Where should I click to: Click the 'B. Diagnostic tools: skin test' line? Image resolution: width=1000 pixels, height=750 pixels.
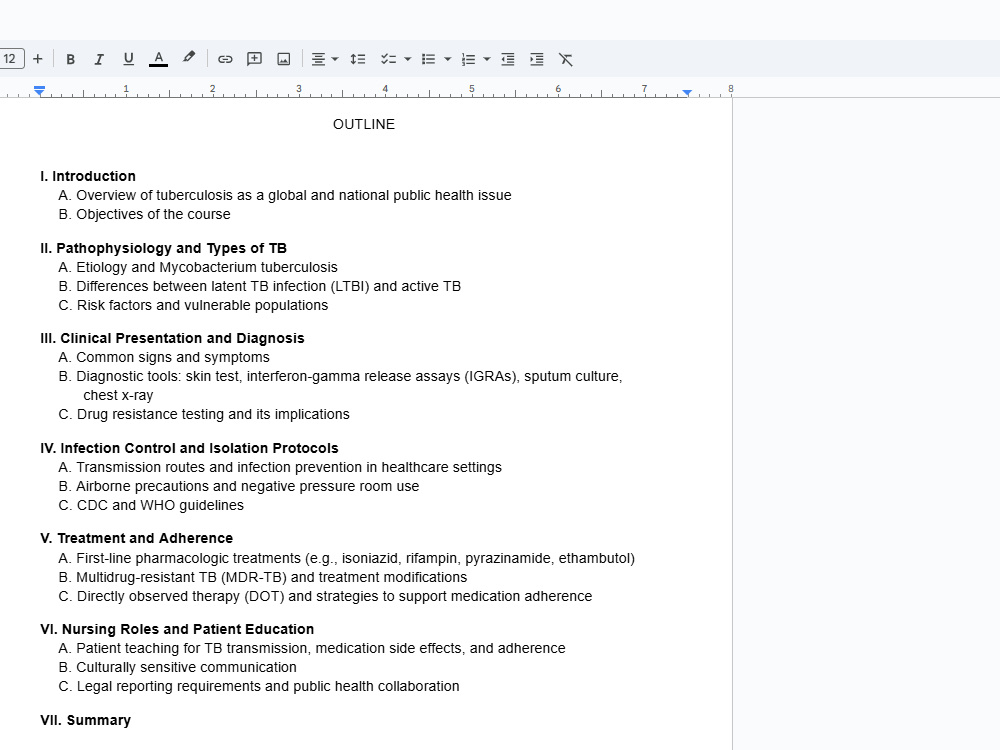(x=340, y=376)
